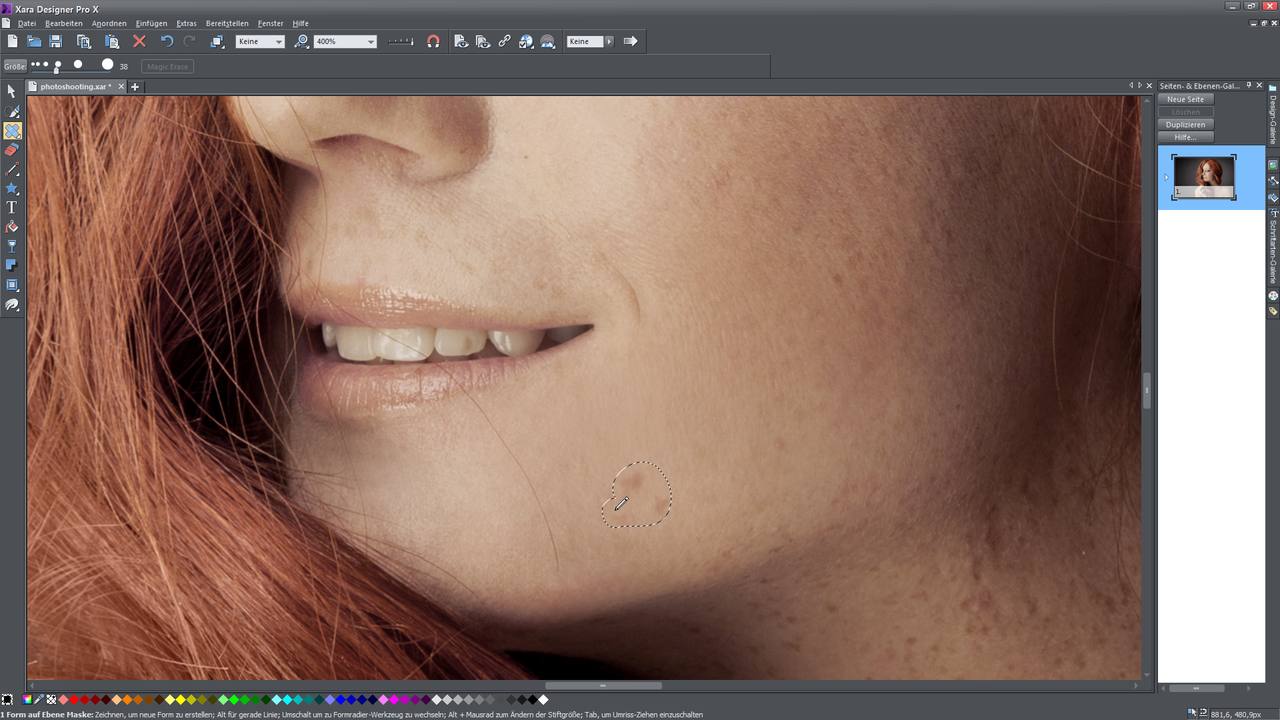Click the Neue Seite button

click(1186, 99)
